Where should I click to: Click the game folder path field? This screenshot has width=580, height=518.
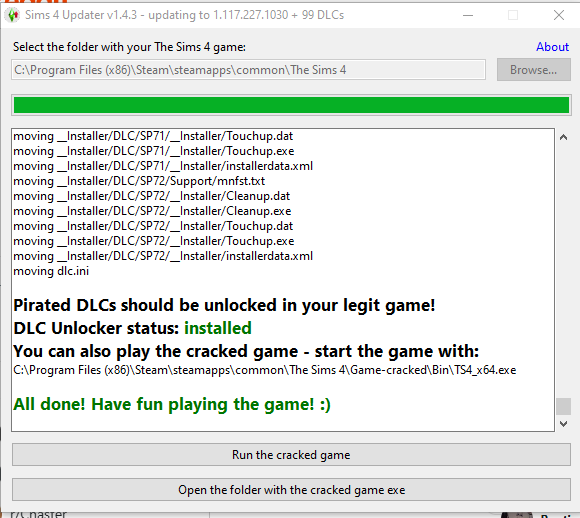point(248,70)
